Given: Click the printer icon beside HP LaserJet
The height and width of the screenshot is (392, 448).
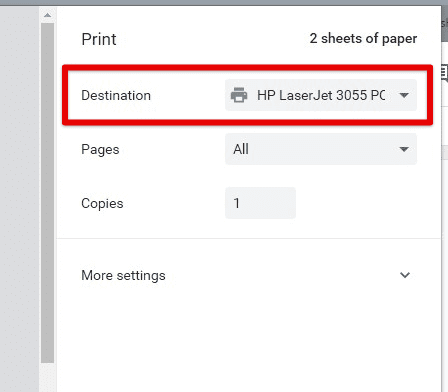Looking at the screenshot, I should (239, 95).
